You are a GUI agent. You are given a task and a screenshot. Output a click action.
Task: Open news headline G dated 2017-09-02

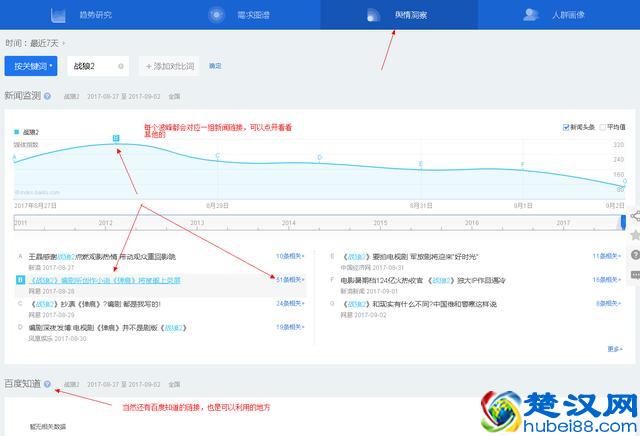(x=419, y=304)
